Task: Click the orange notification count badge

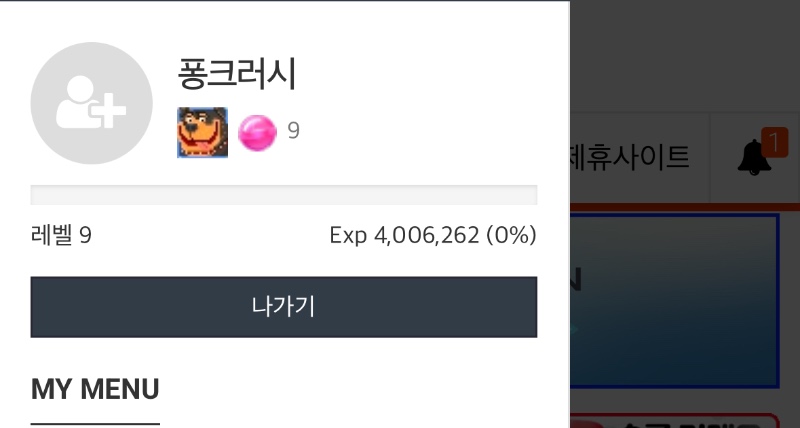Action: (774, 142)
